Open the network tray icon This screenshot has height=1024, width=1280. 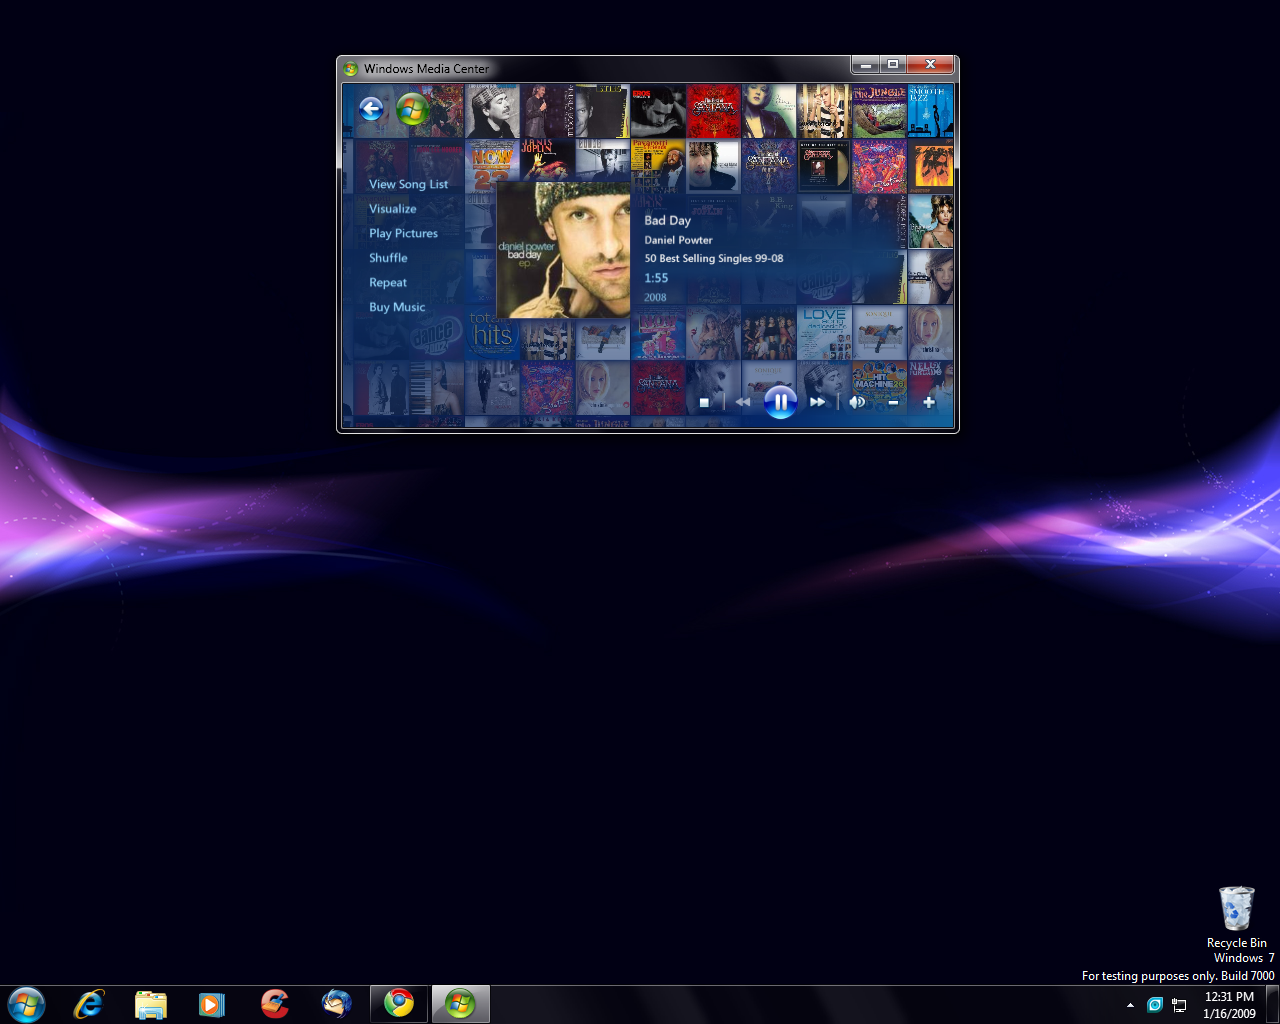click(x=1179, y=1005)
